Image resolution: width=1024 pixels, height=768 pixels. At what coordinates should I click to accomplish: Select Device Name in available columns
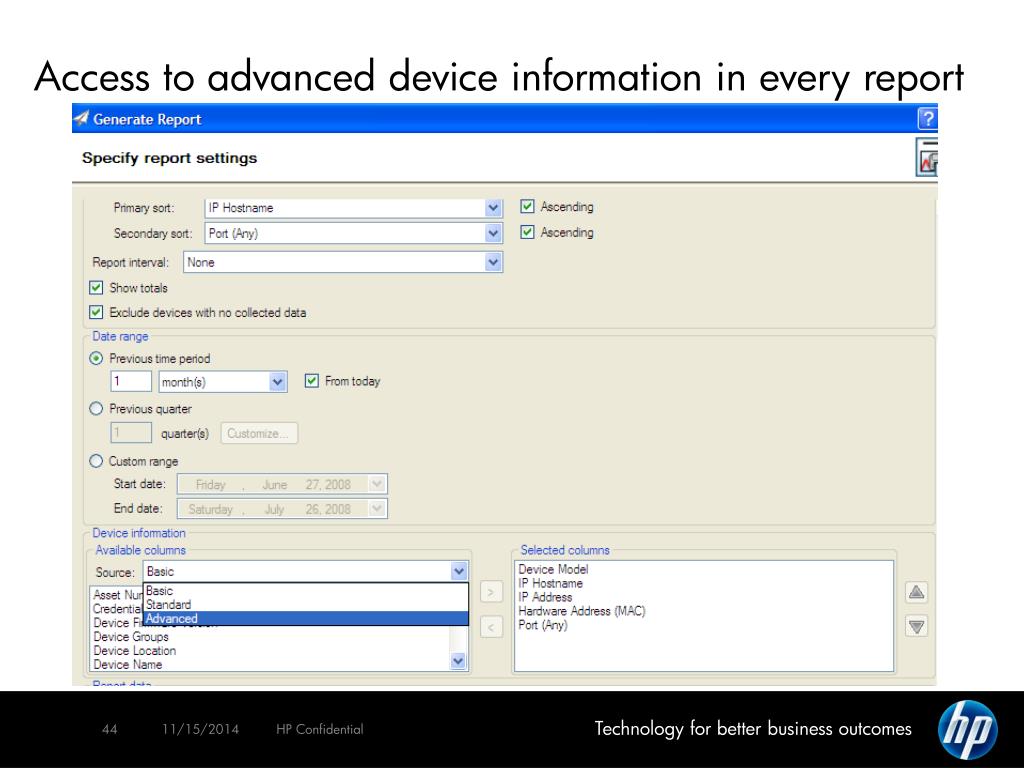(x=127, y=664)
